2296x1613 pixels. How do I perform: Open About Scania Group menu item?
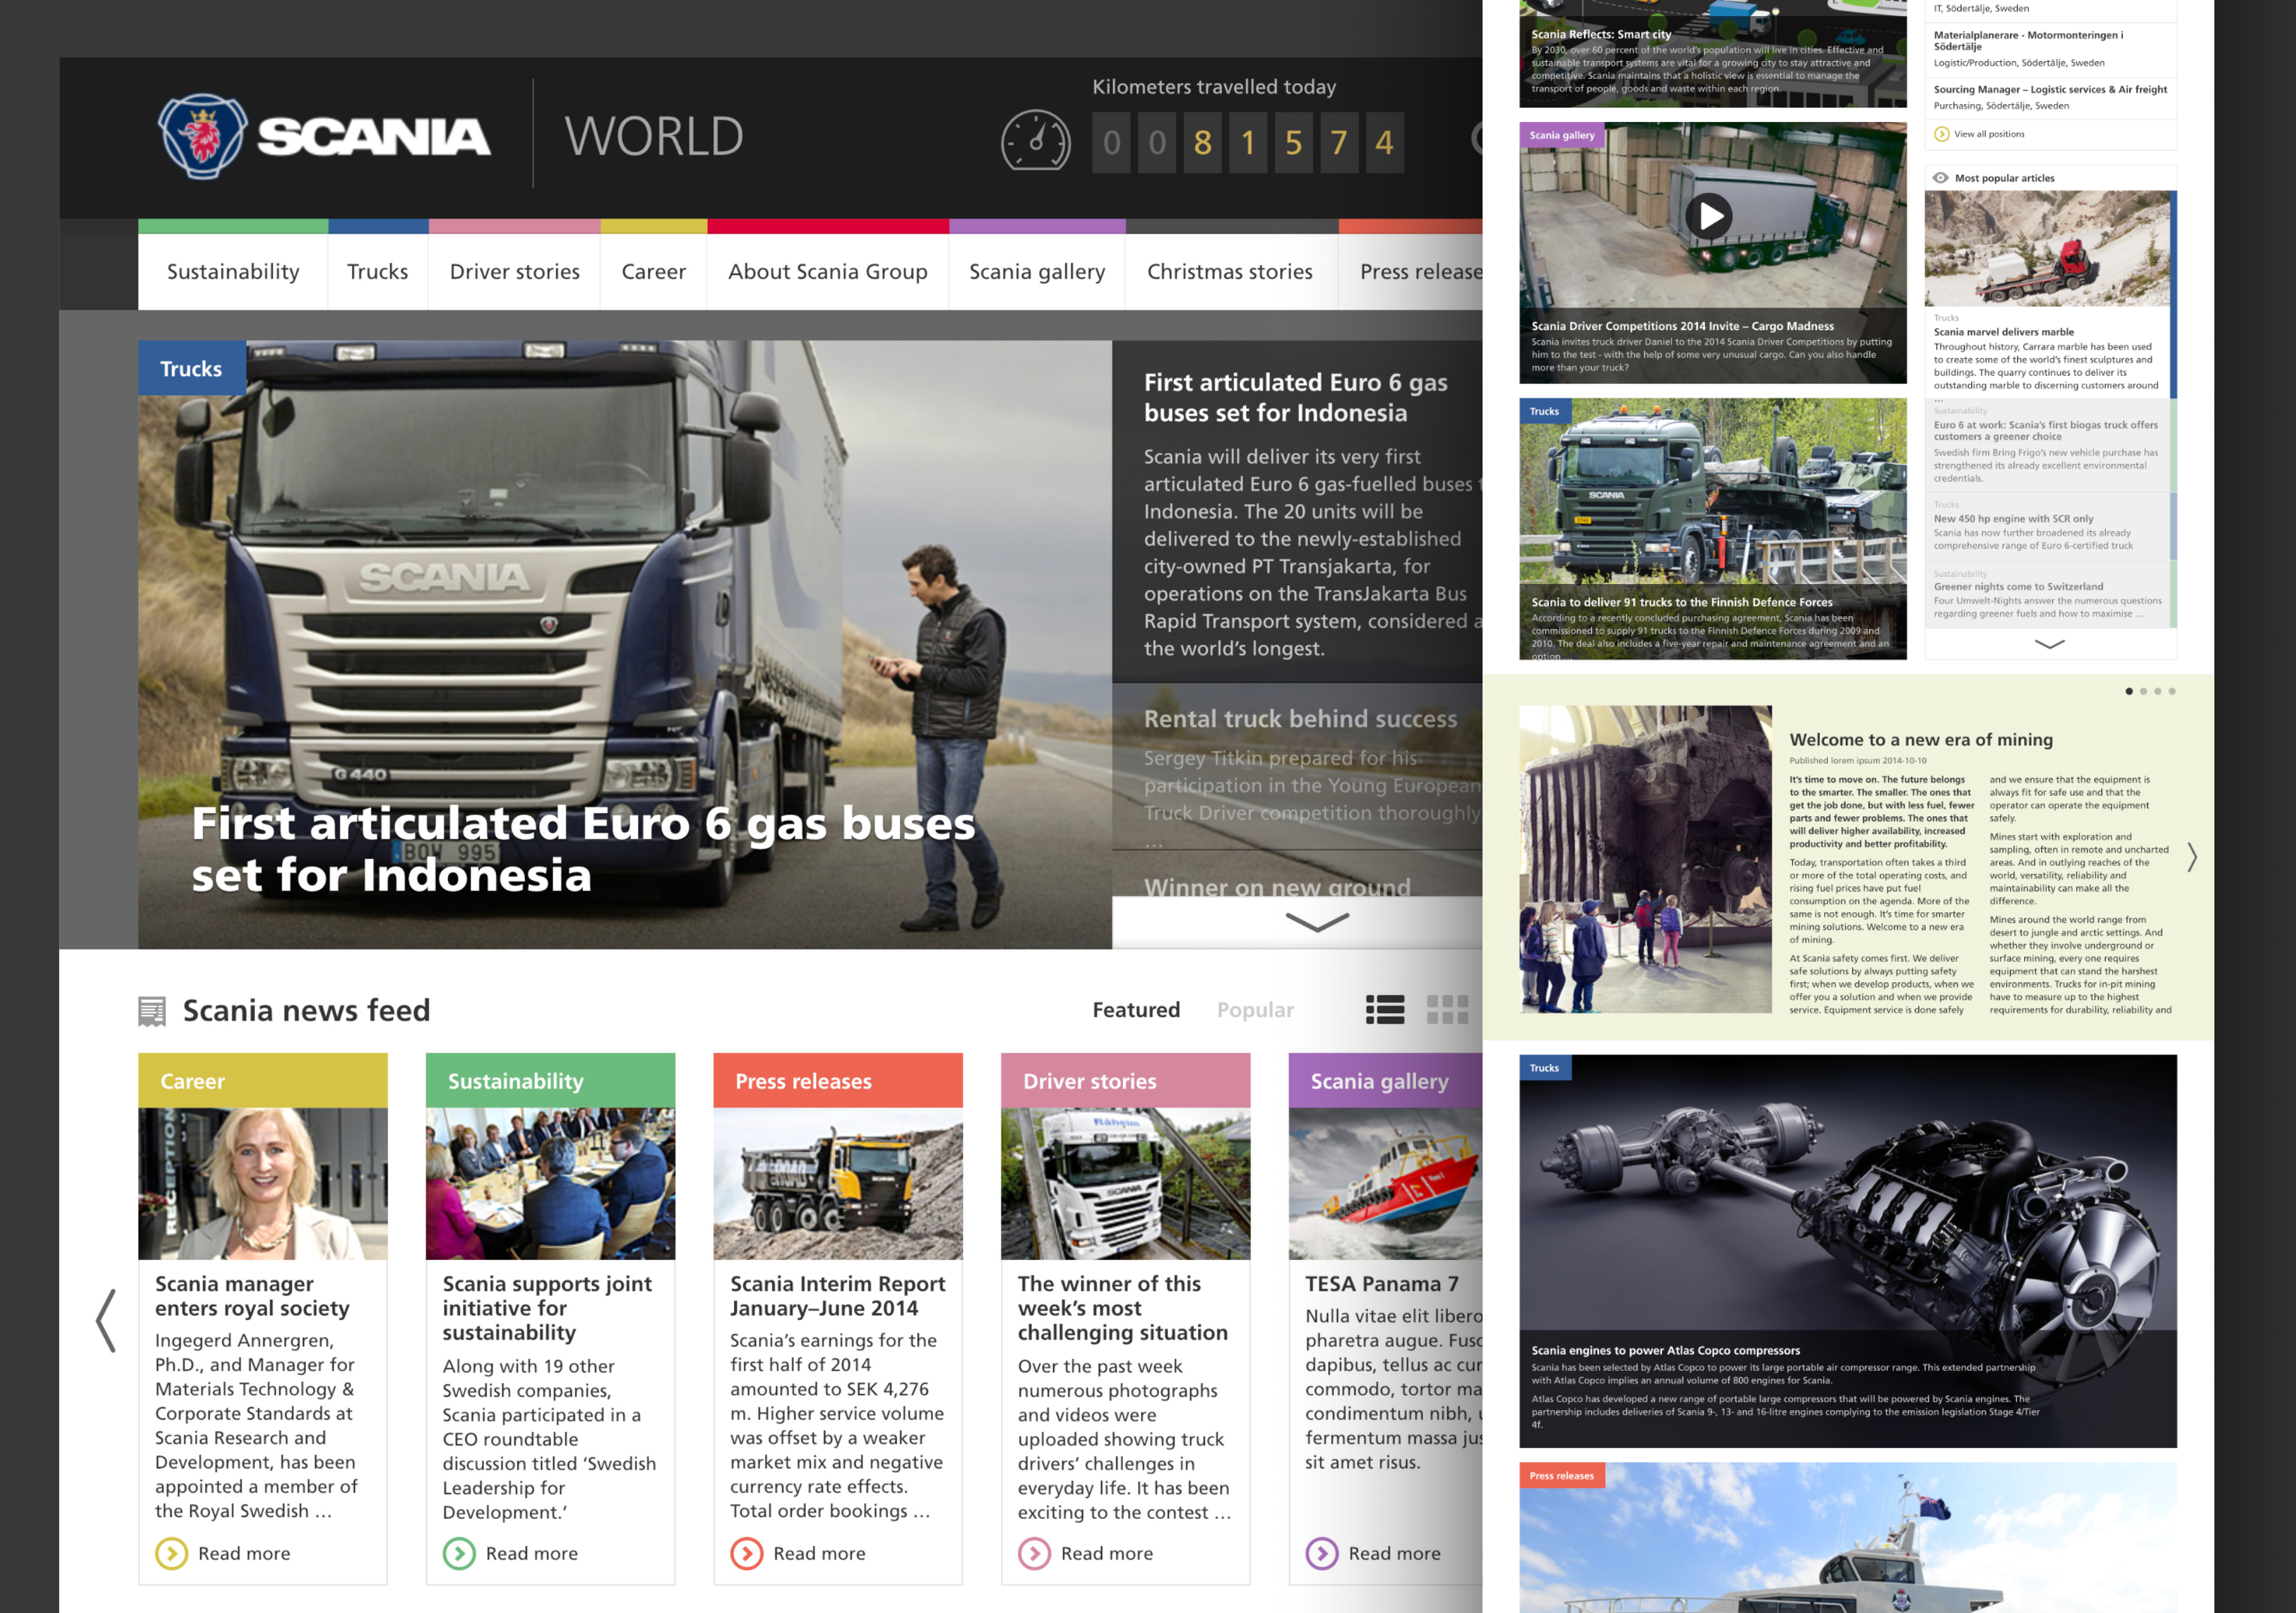(x=828, y=271)
